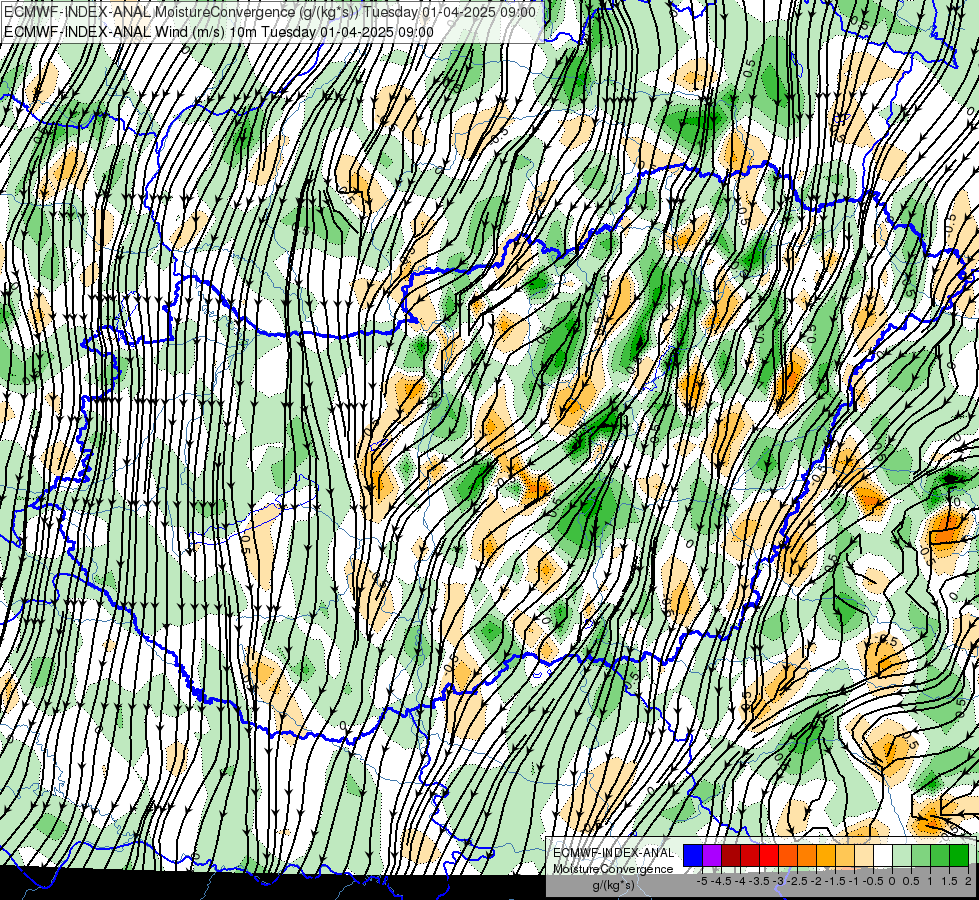The image size is (979, 900).
Task: Click the blue swatch in the legend
Action: pyautogui.click(x=693, y=855)
